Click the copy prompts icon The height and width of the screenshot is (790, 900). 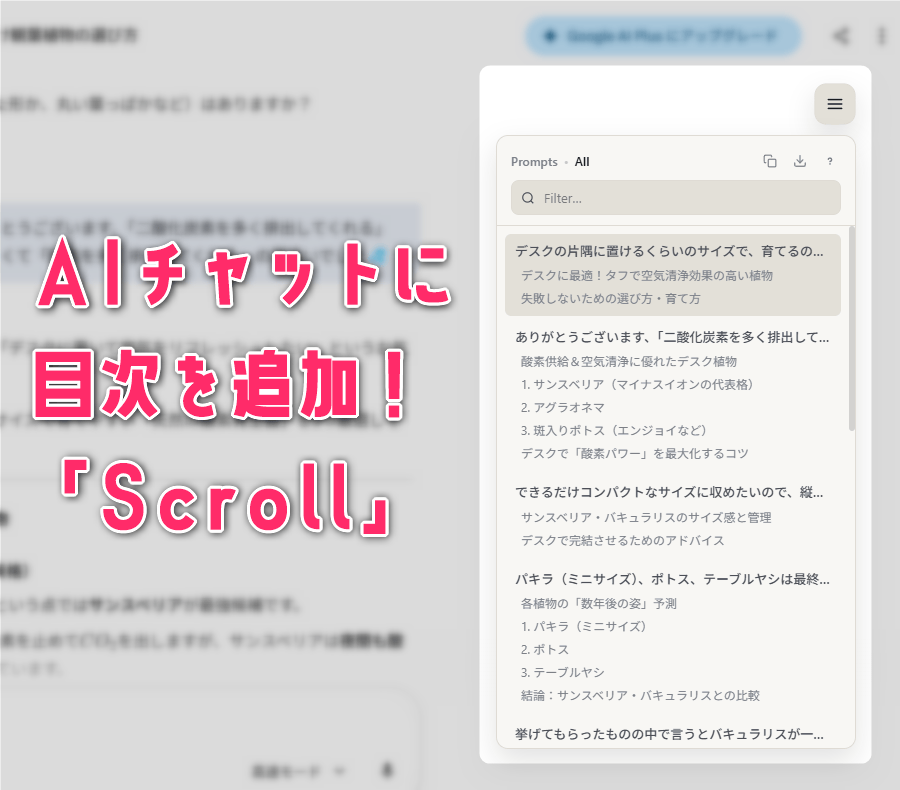pyautogui.click(x=769, y=160)
